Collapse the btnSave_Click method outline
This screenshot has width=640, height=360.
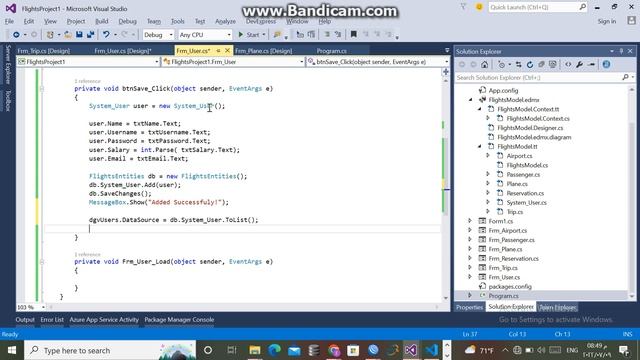[x=42, y=89]
